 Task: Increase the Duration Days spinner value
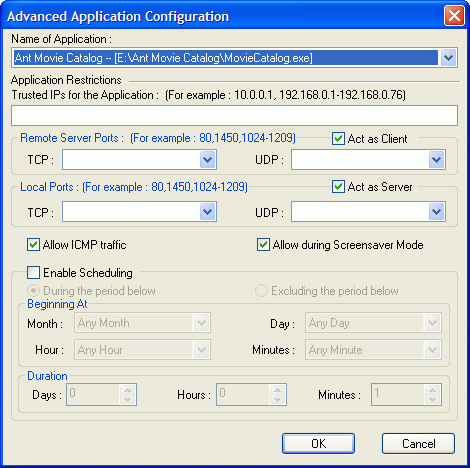[127, 390]
